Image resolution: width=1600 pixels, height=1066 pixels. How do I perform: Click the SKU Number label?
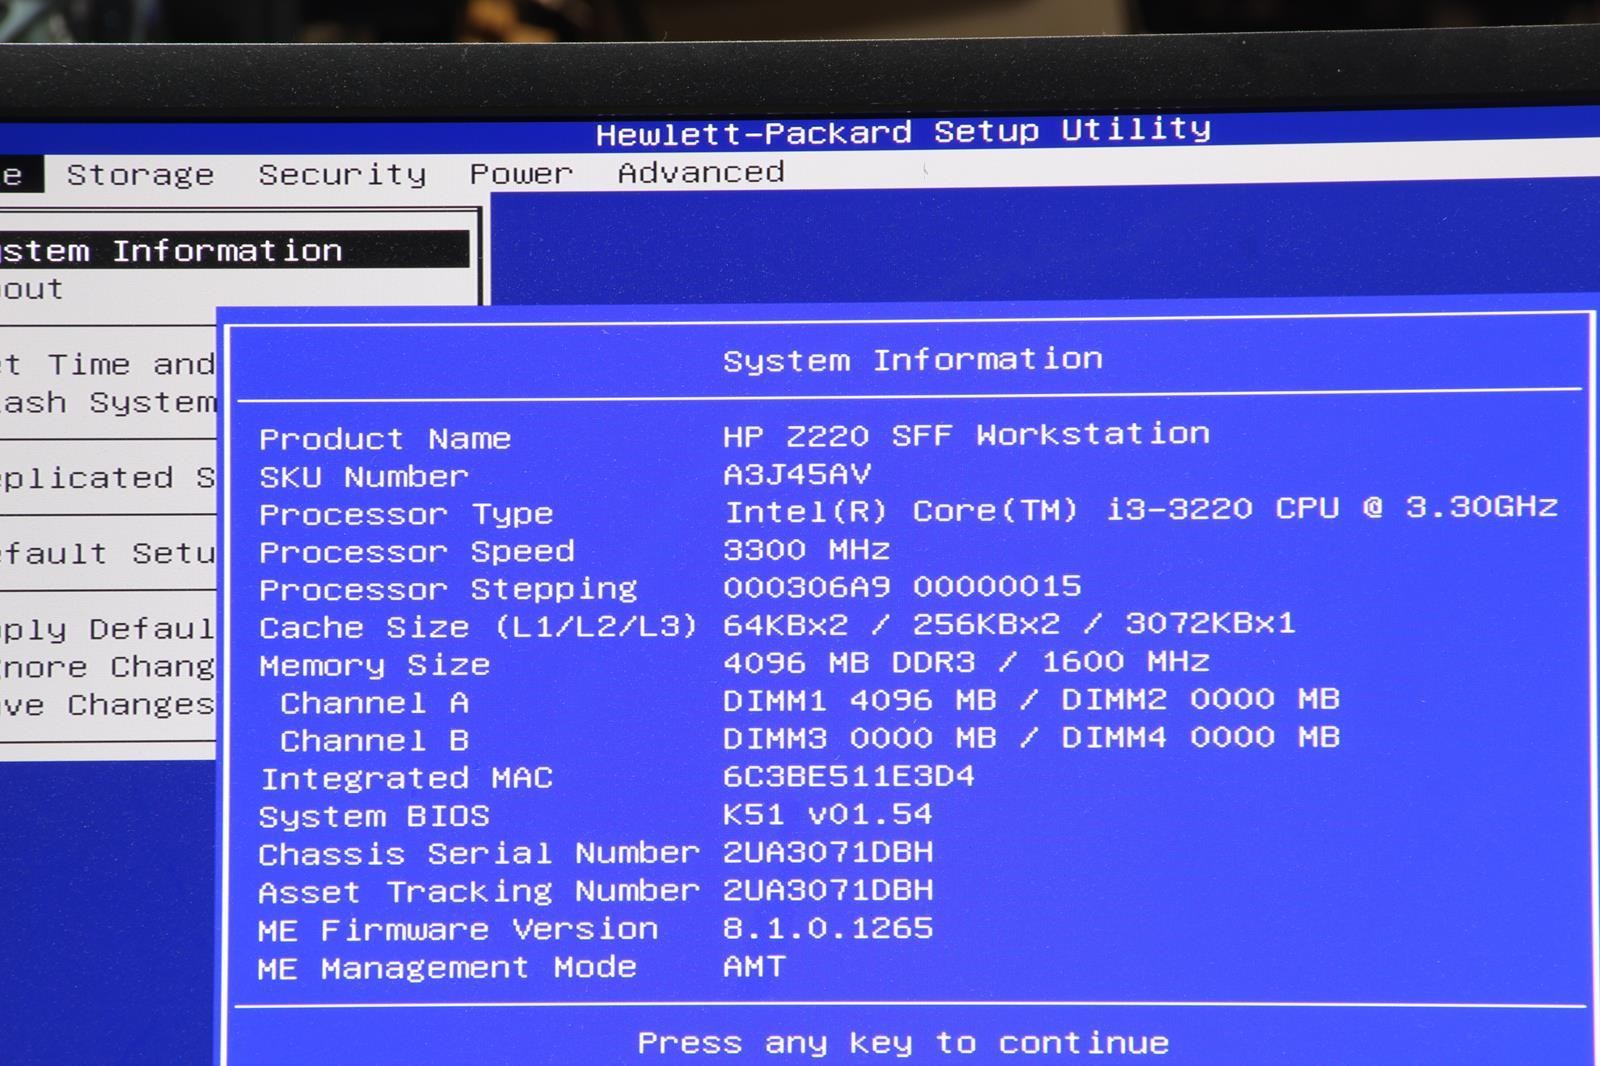(x=363, y=477)
